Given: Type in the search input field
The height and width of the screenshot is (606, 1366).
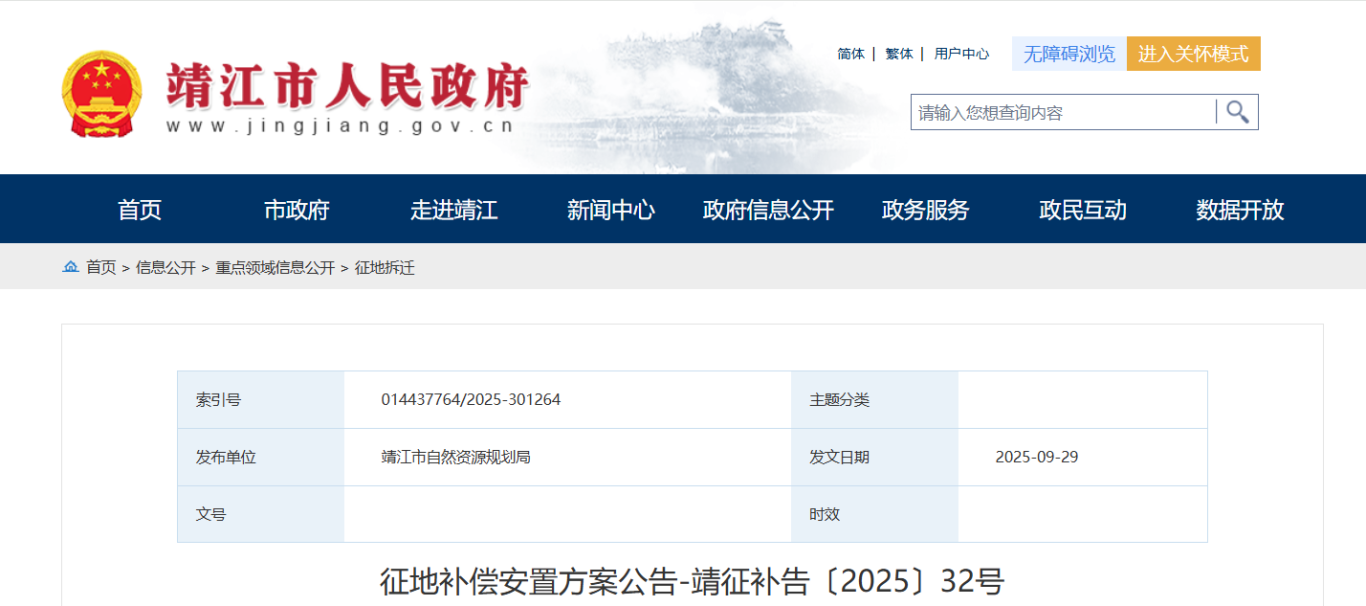Looking at the screenshot, I should 1060,113.
